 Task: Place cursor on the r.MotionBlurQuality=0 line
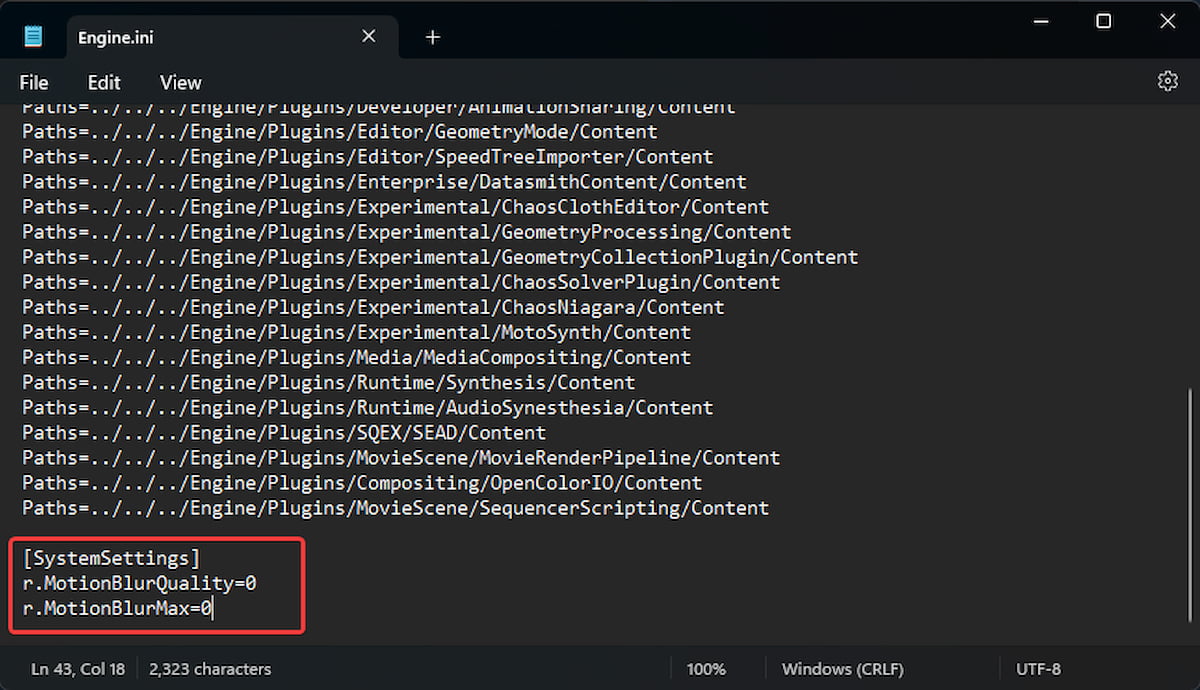[x=140, y=583]
